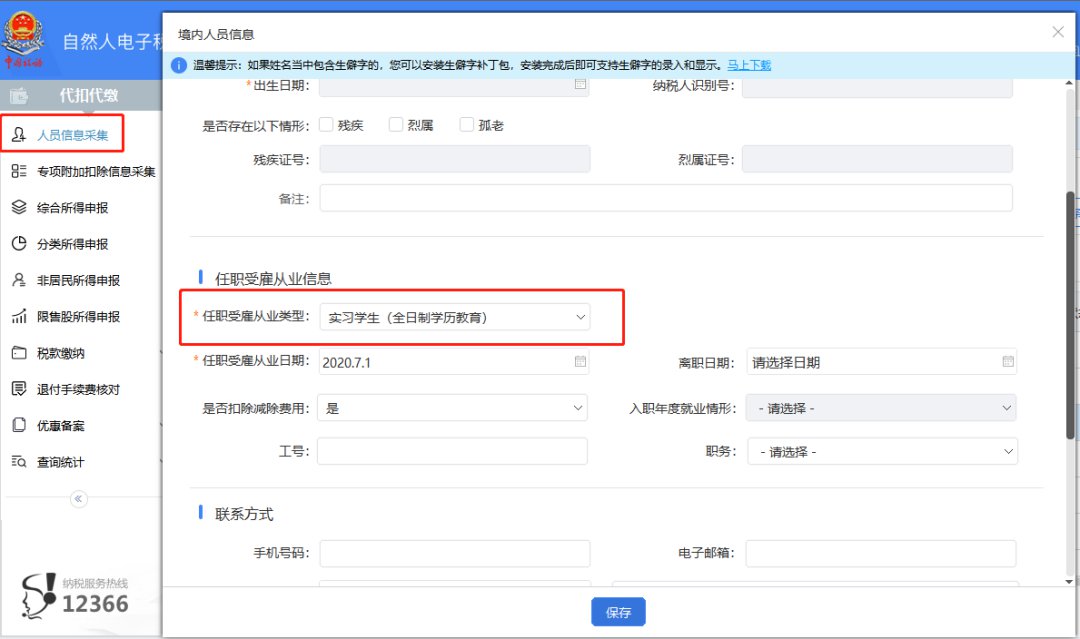Open calendar icon in 离职日期 field
The image size is (1080, 639).
coord(1008,362)
